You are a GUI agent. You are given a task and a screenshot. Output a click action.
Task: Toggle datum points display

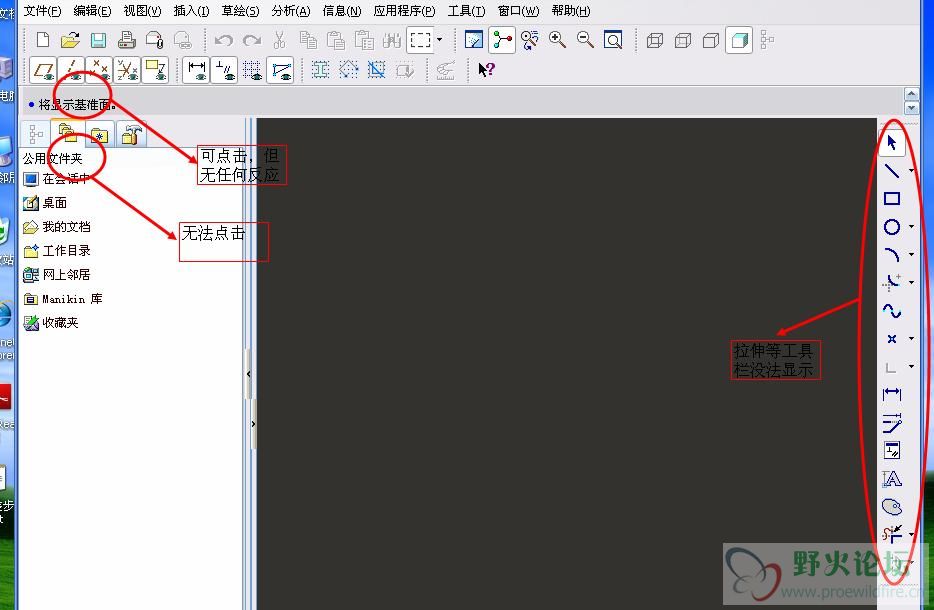(x=99, y=70)
